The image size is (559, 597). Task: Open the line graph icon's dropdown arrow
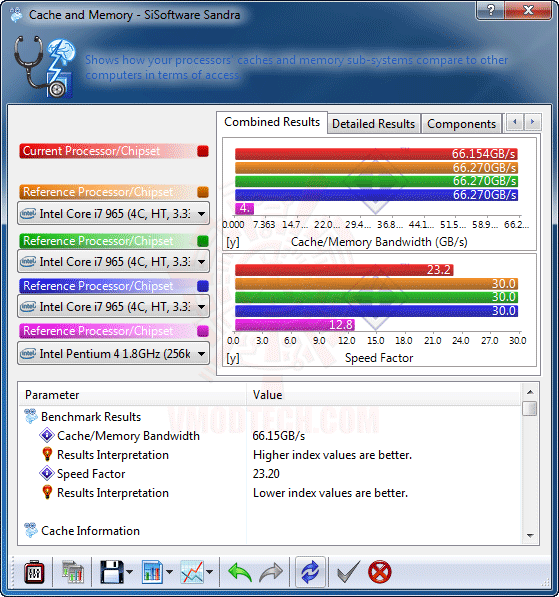tap(209, 571)
